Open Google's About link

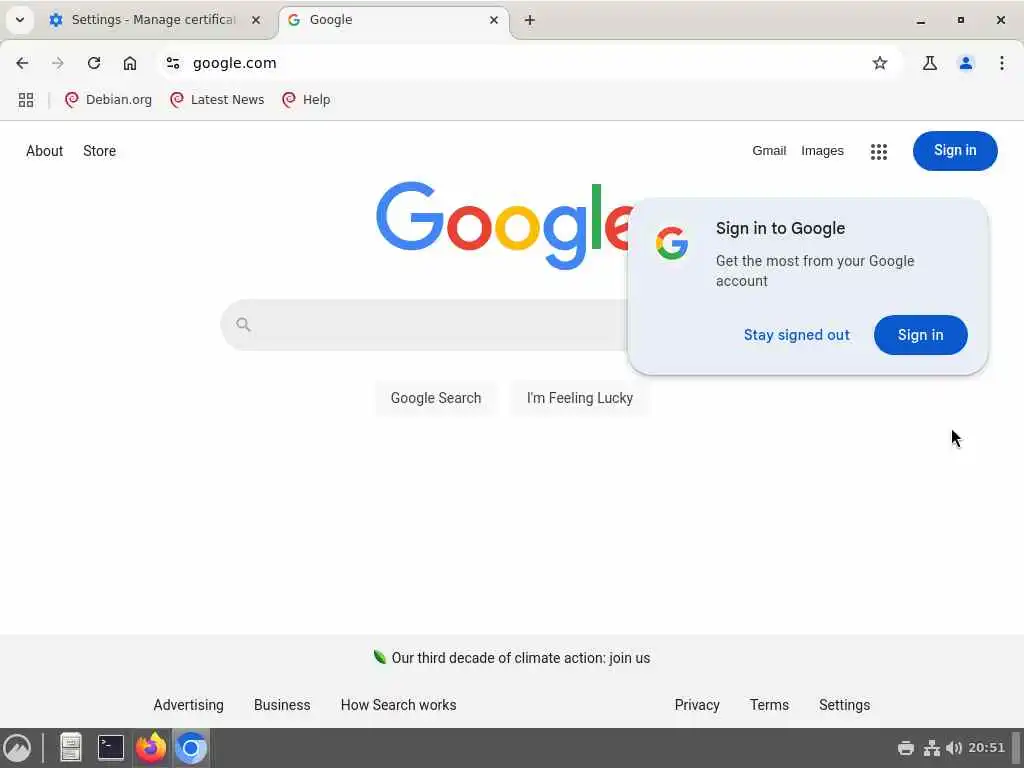pos(44,151)
